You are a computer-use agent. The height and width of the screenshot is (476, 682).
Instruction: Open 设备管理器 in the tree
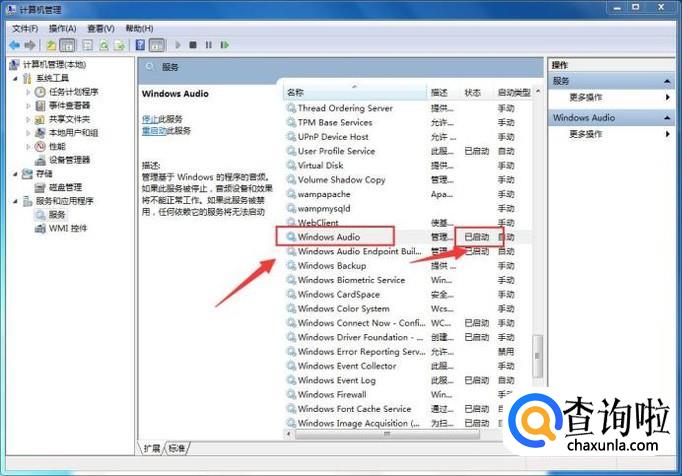click(x=69, y=160)
